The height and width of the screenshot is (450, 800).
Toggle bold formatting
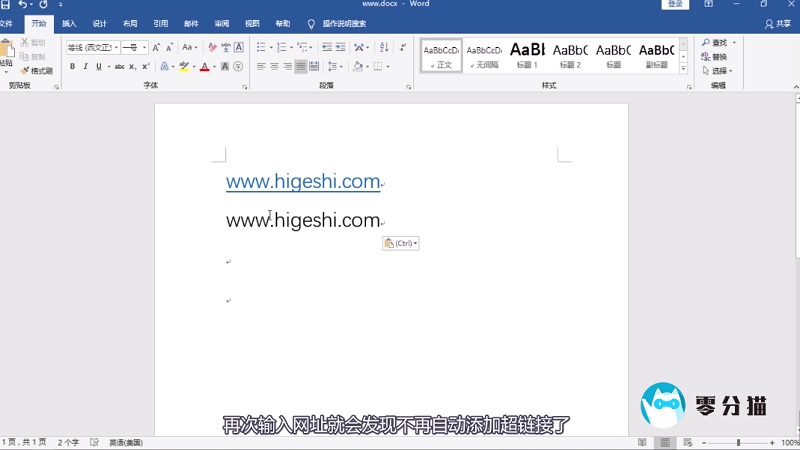click(x=72, y=67)
